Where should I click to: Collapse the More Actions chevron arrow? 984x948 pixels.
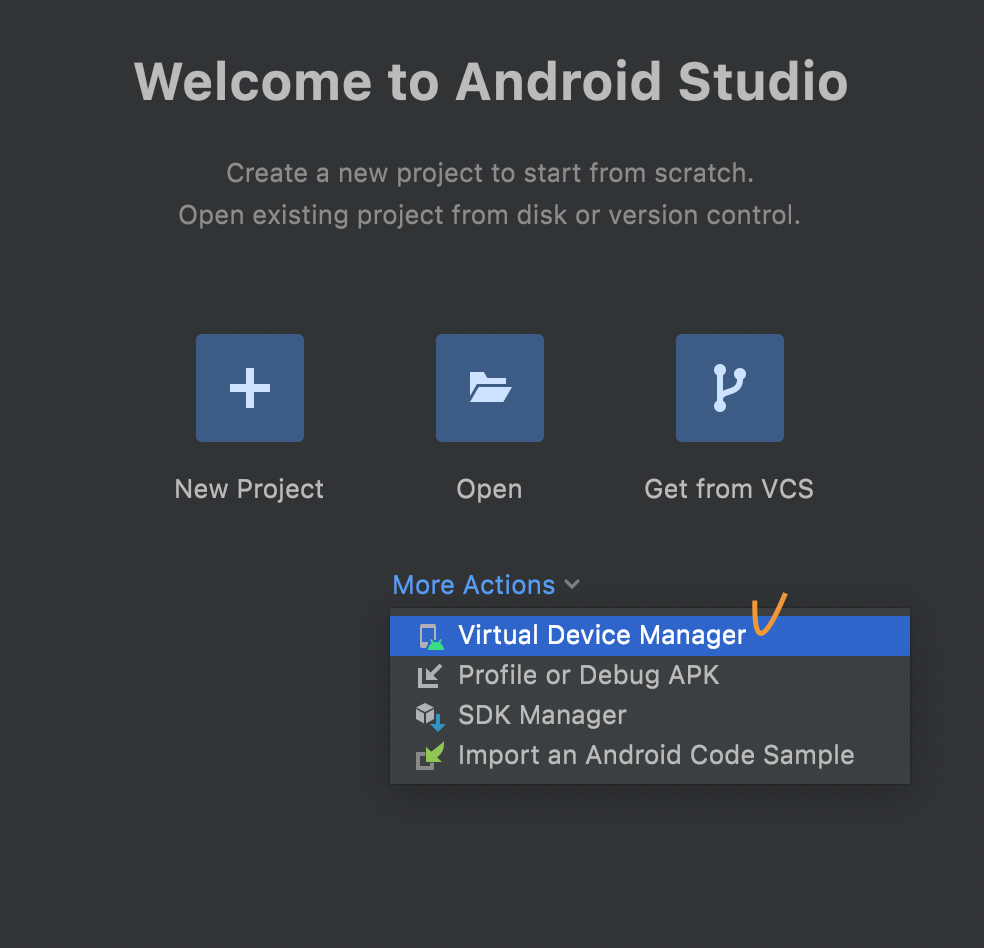pyautogui.click(x=572, y=585)
